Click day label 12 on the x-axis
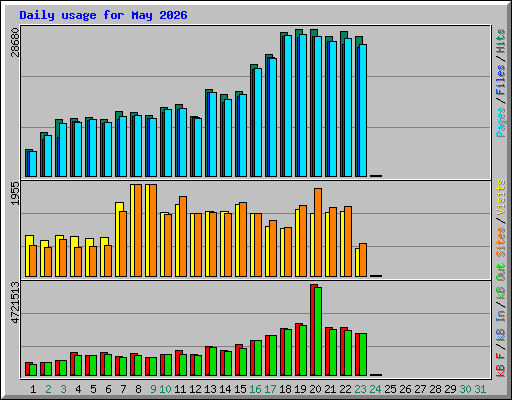 195,389
